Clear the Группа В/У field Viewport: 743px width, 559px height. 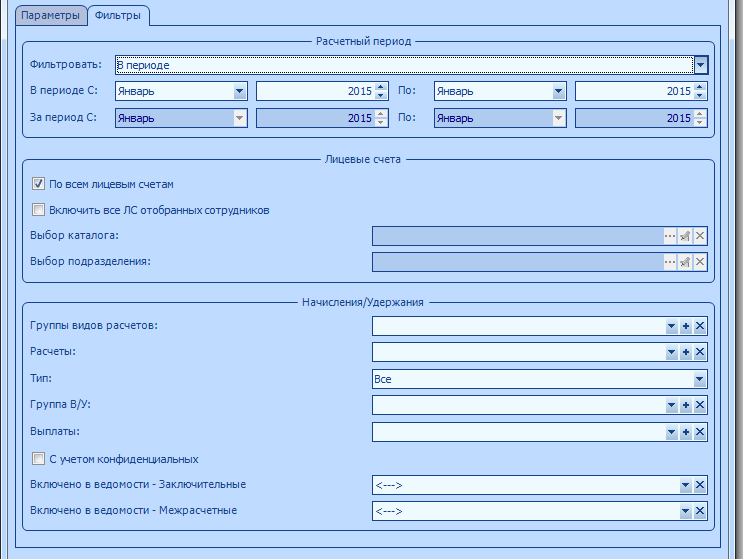pyautogui.click(x=700, y=405)
